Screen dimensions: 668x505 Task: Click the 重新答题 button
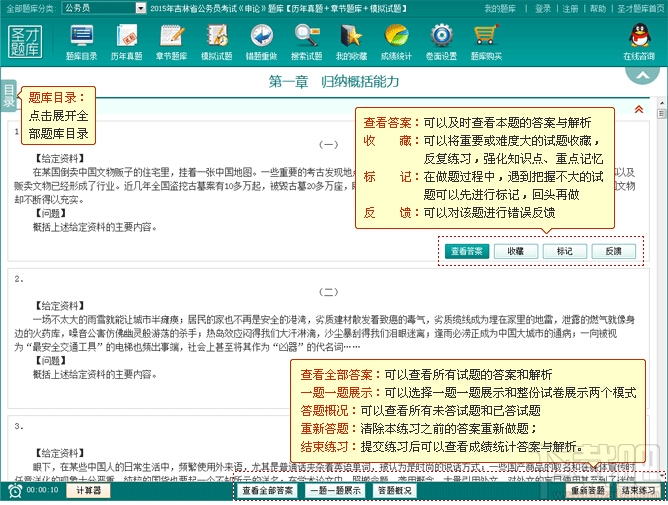click(588, 491)
